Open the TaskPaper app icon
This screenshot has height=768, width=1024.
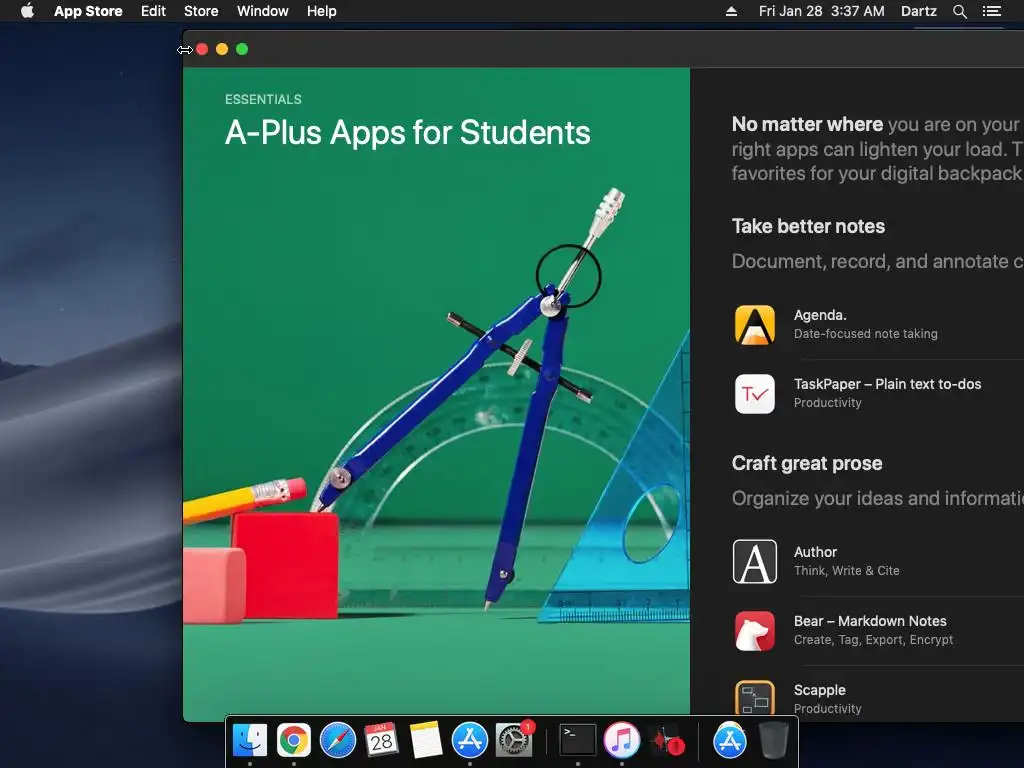(755, 394)
